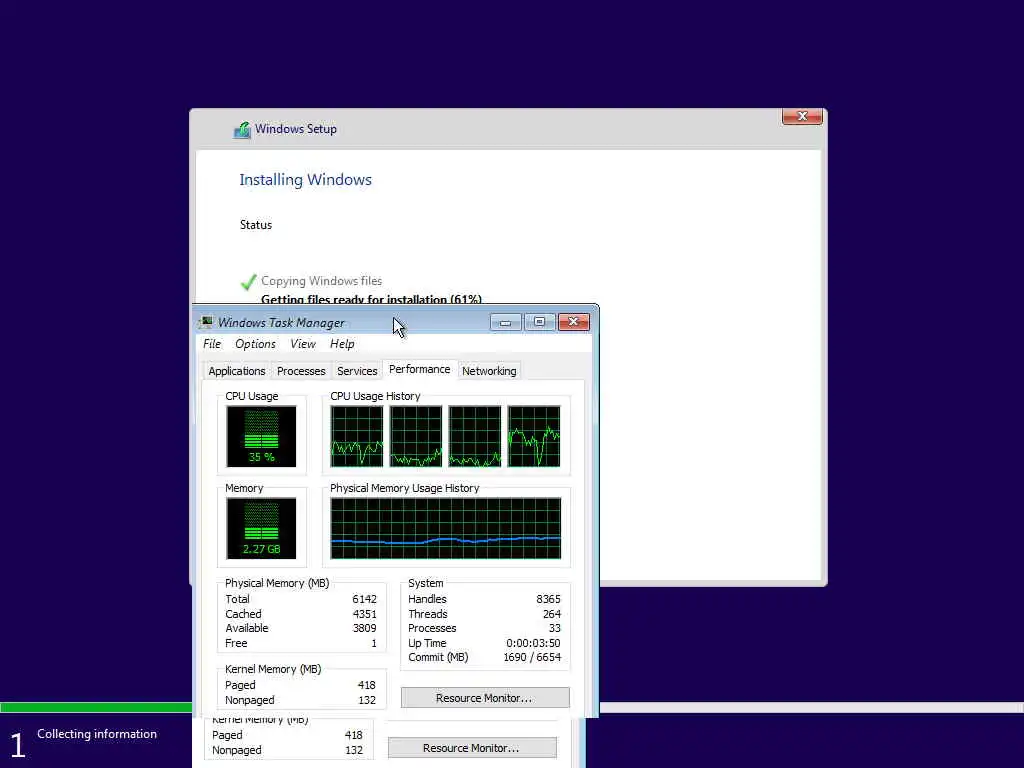Open the File menu in Task Manager
Image resolution: width=1024 pixels, height=768 pixels.
(x=212, y=344)
